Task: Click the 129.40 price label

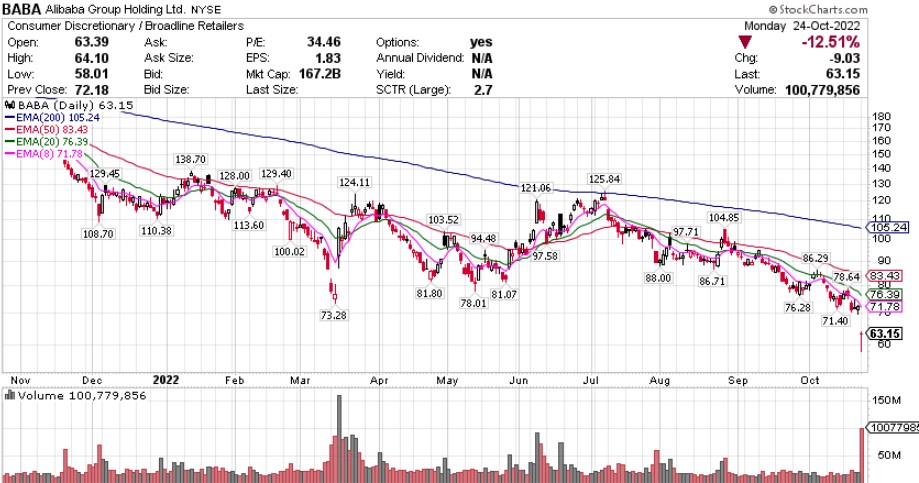Action: coord(276,174)
